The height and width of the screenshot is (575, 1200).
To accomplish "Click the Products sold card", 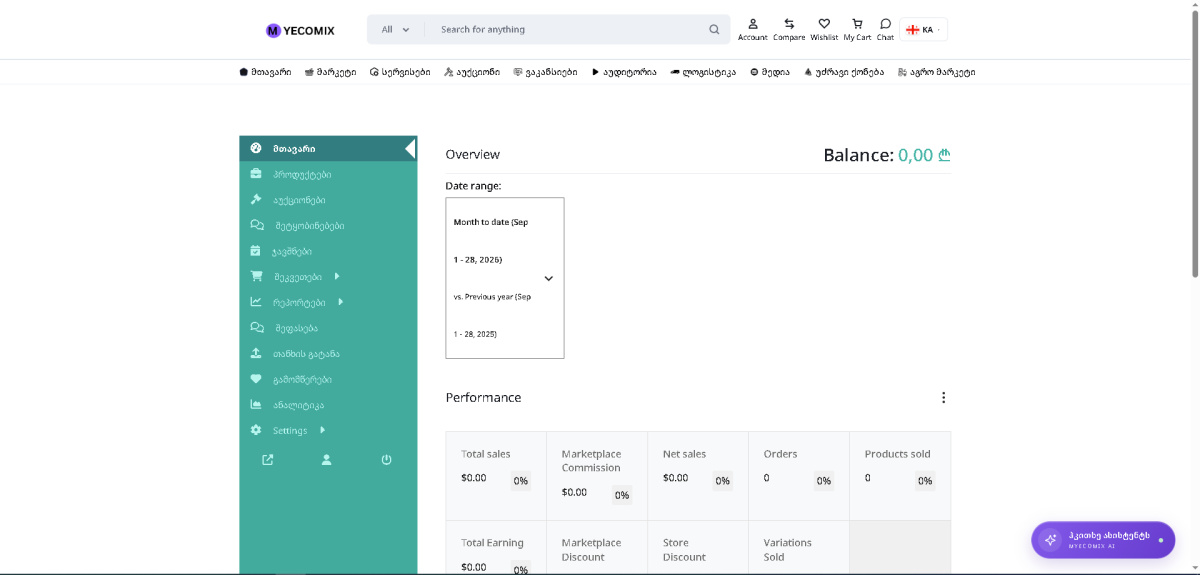I will [900, 476].
